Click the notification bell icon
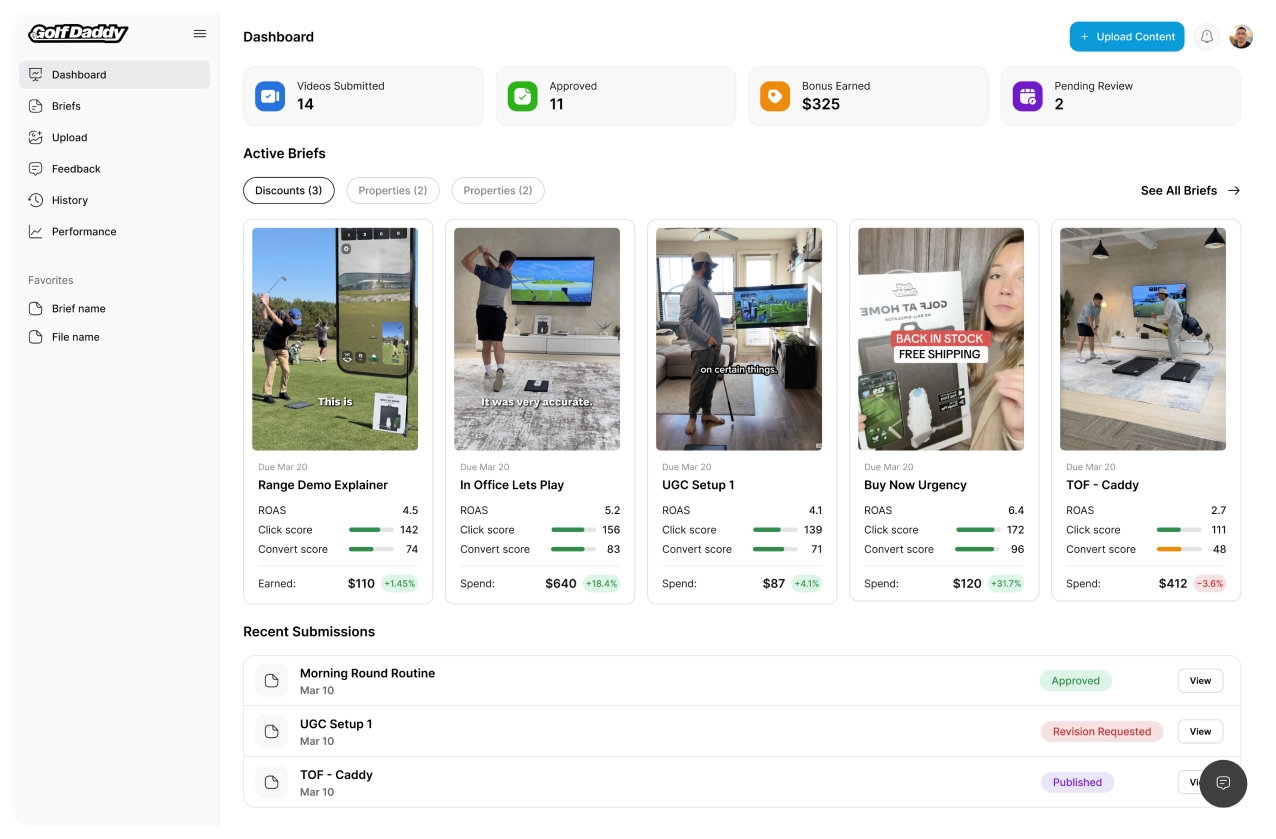Viewport: 1276px width, 839px height. click(x=1206, y=36)
